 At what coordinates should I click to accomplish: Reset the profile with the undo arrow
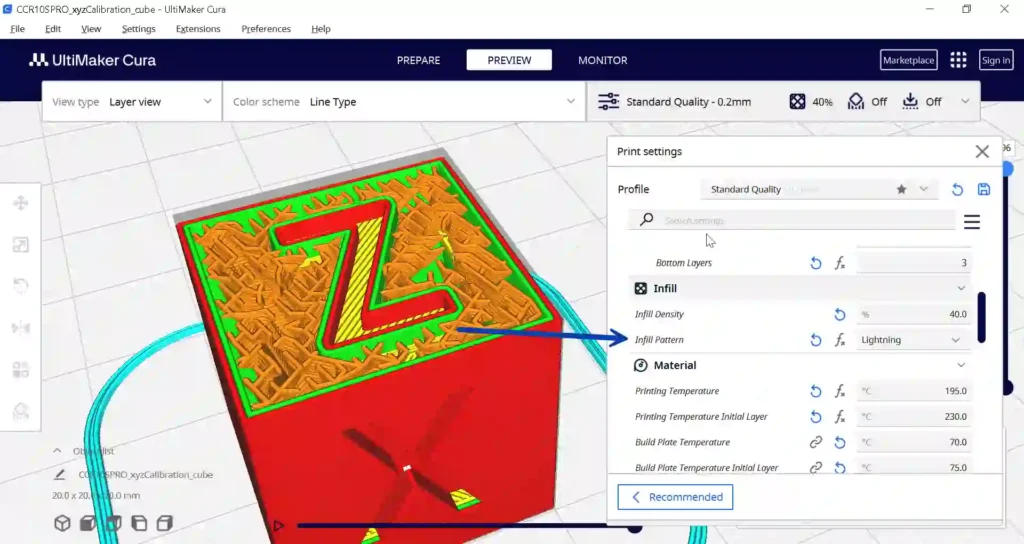[x=957, y=189]
